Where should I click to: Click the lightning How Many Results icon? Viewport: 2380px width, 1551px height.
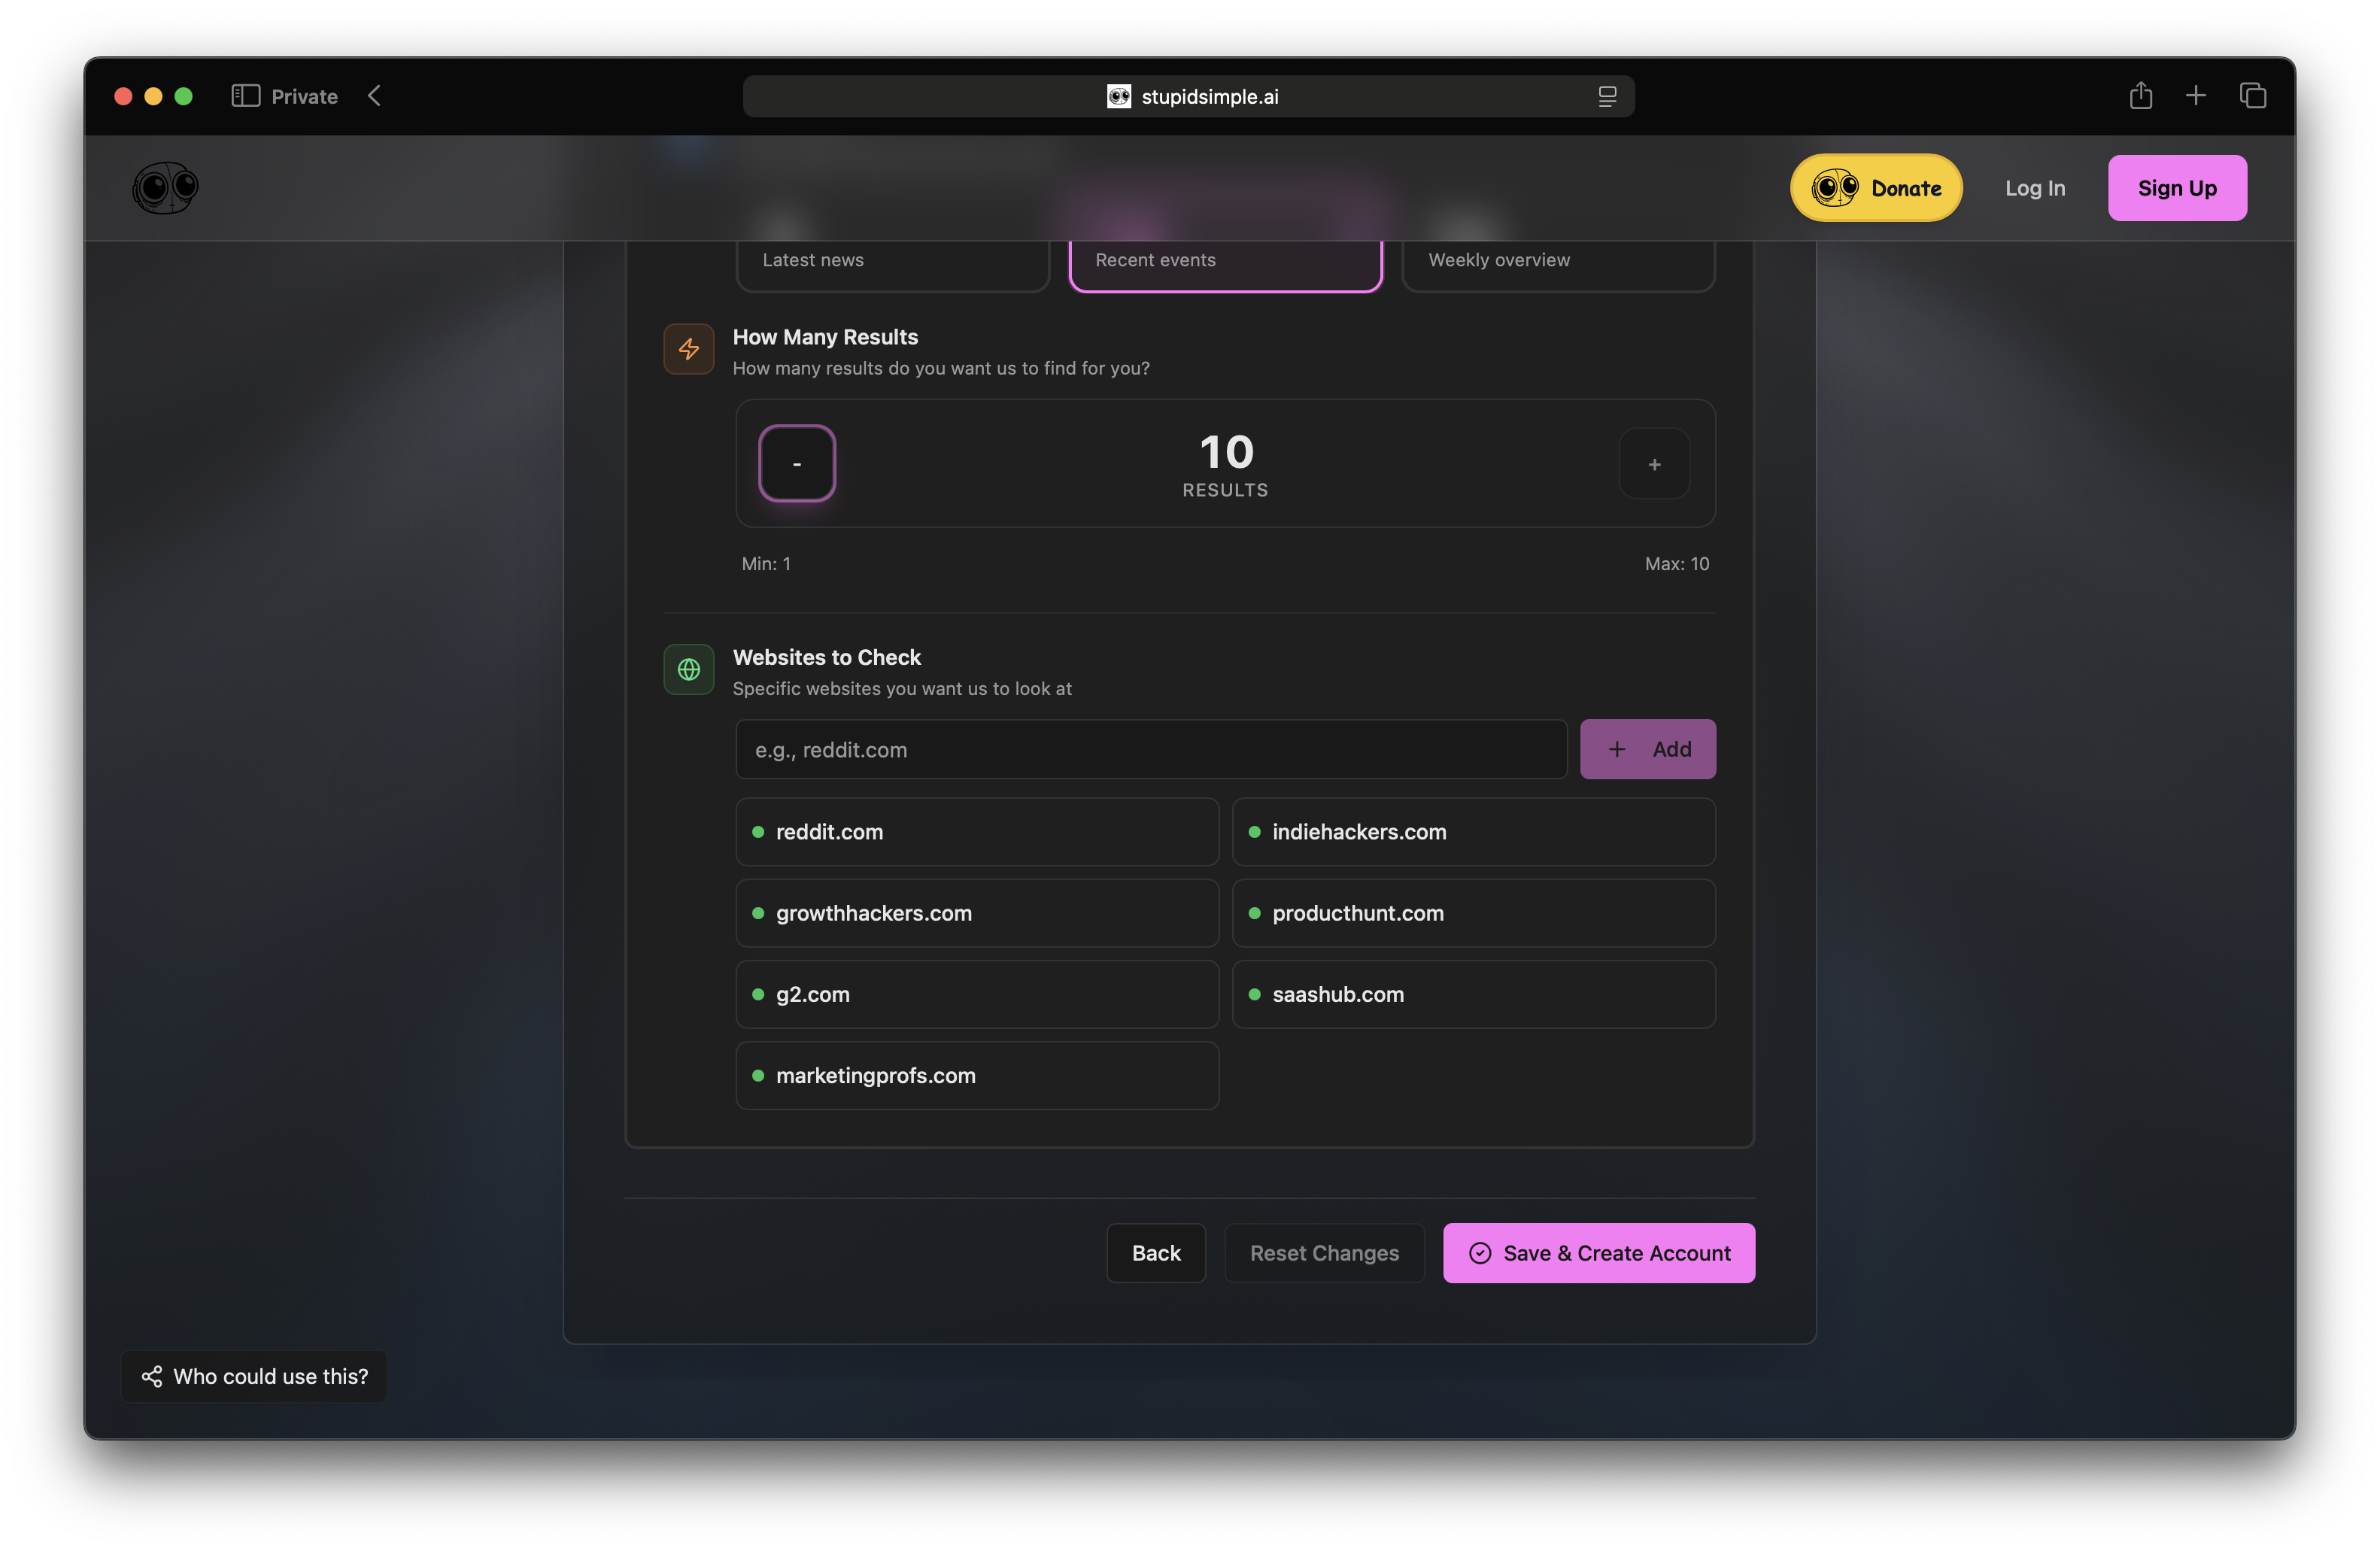click(x=688, y=349)
